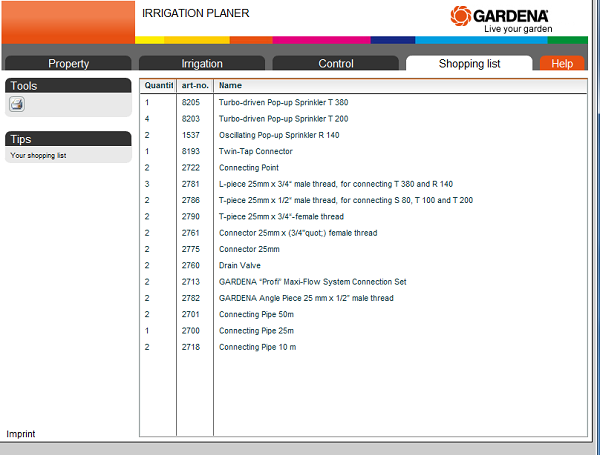The width and height of the screenshot is (600, 455).
Task: Click article number 2700
Action: click(x=191, y=331)
